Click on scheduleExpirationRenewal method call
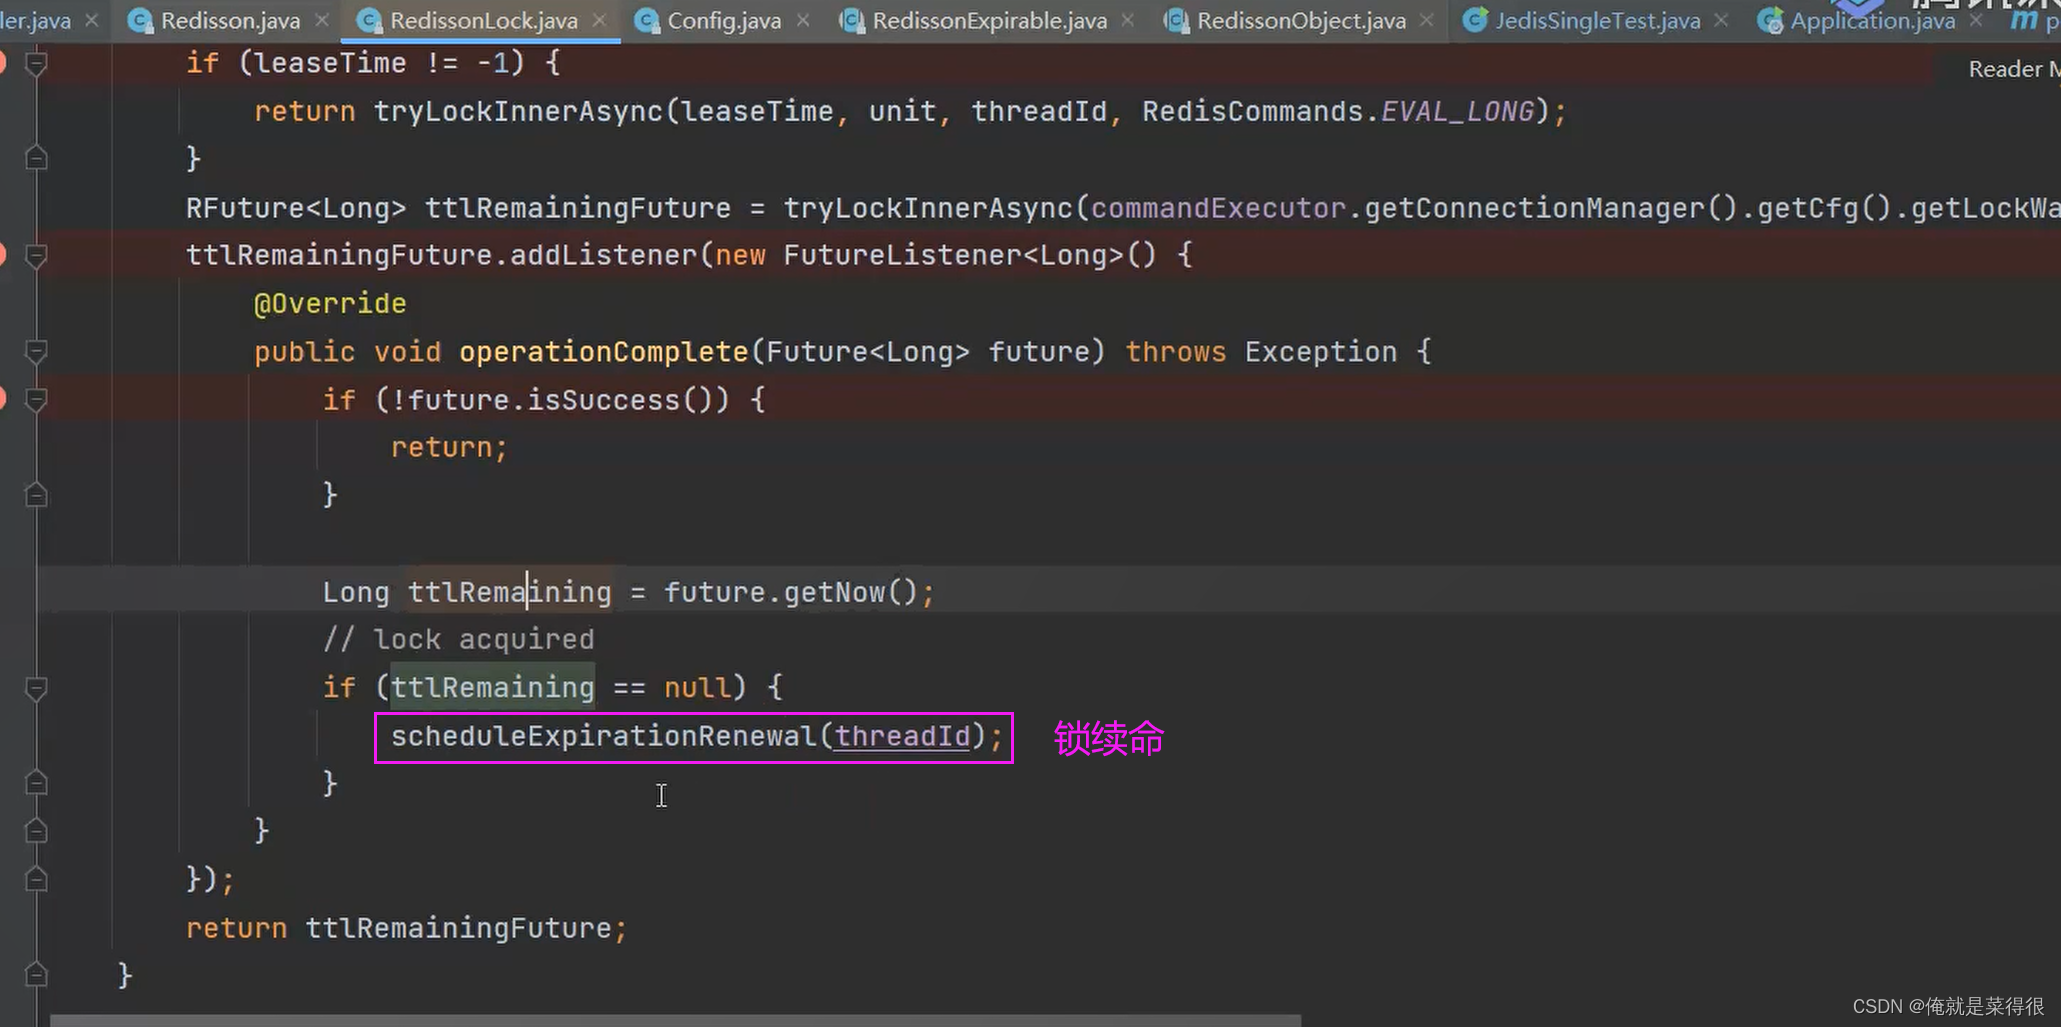 click(x=603, y=736)
